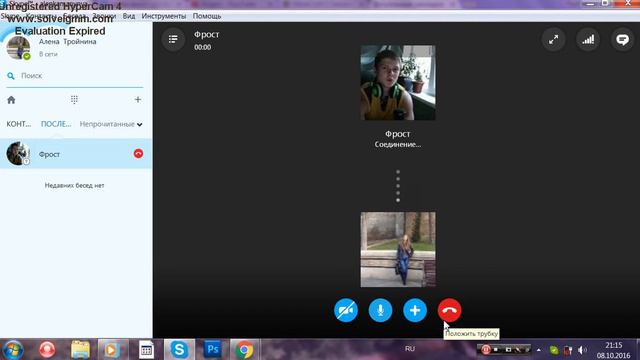Go to Skype home icon
Screen dimensions: 640x360
11,100
